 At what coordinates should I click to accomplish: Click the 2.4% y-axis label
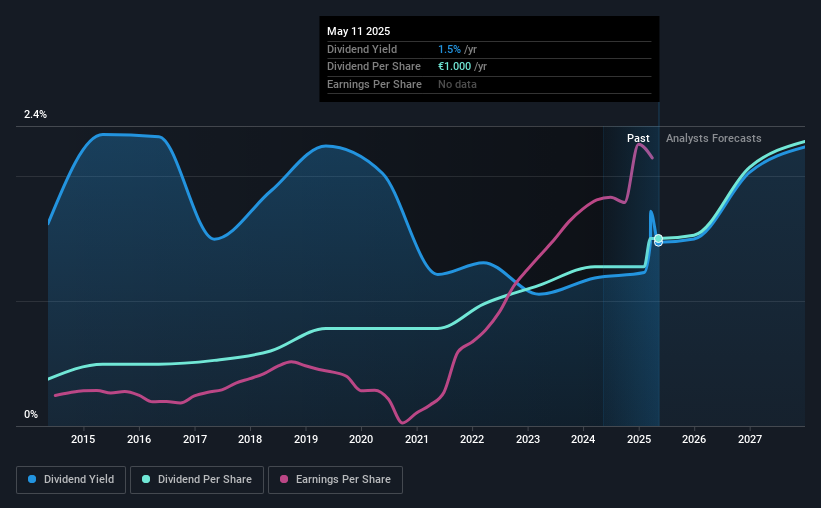pyautogui.click(x=35, y=114)
